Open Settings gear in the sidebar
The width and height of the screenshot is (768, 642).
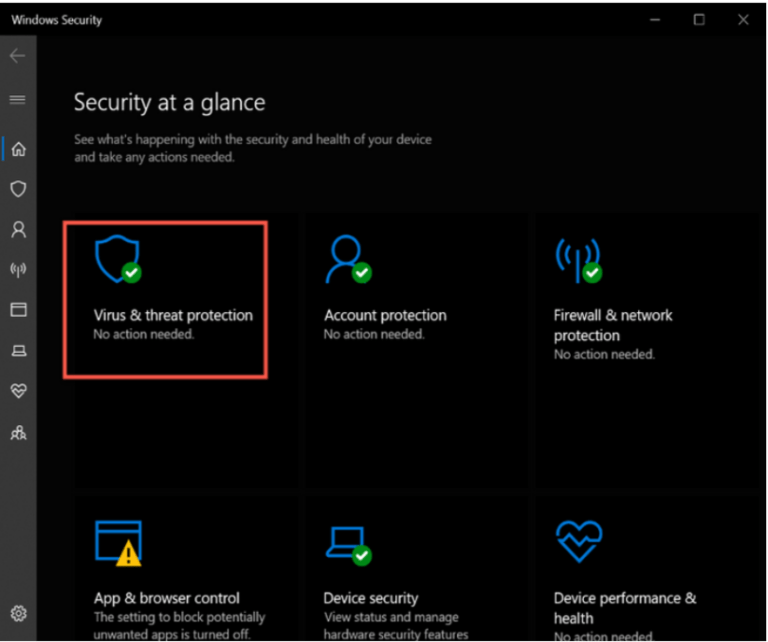pyautogui.click(x=19, y=613)
